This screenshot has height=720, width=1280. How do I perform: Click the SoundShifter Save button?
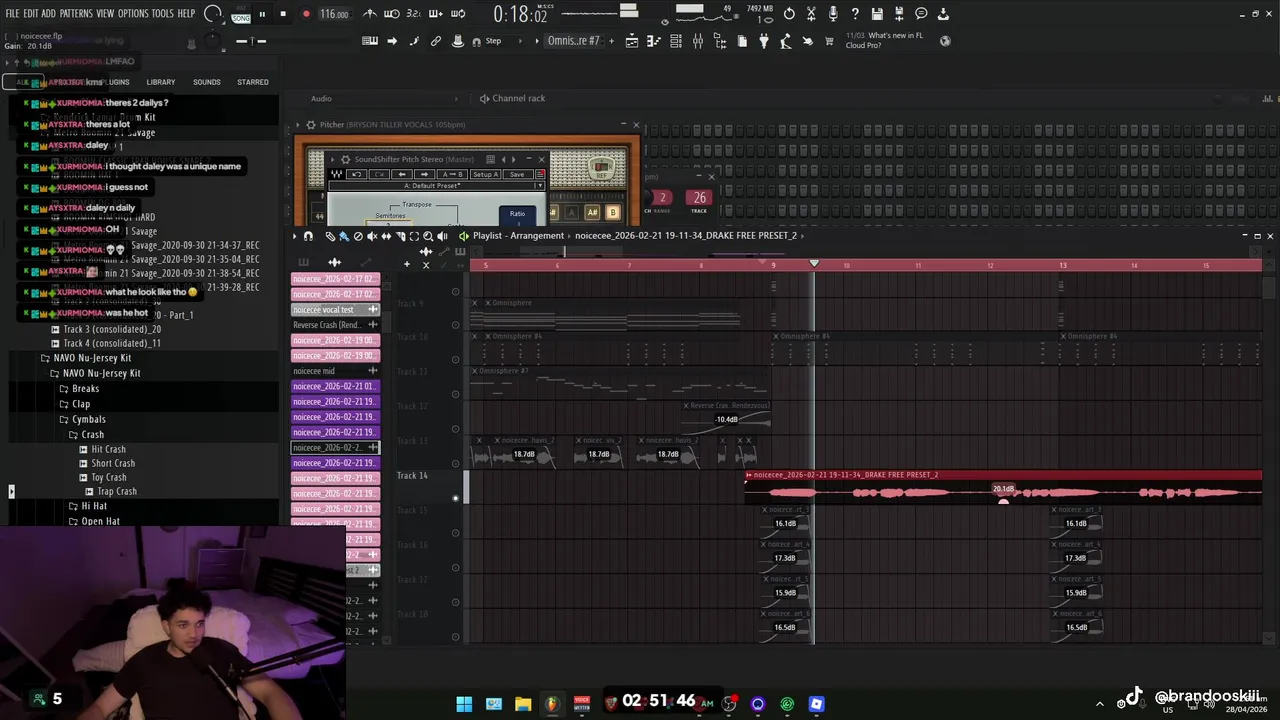[x=517, y=174]
